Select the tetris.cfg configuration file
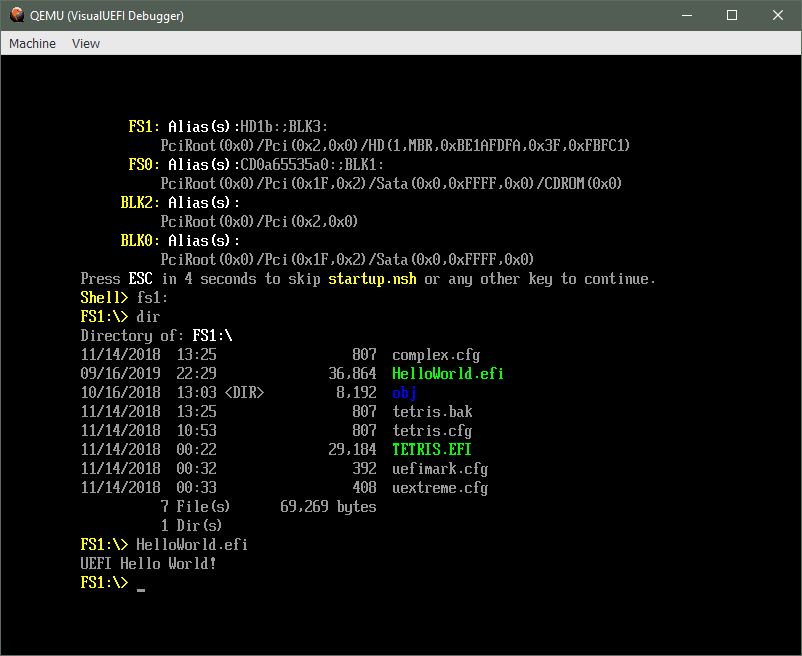The height and width of the screenshot is (656, 802). point(433,430)
